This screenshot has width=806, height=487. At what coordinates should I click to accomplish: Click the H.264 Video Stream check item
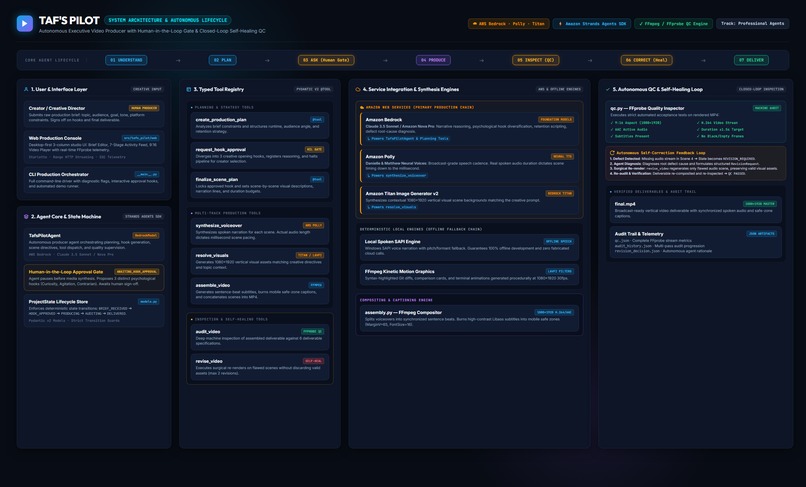tap(718, 123)
